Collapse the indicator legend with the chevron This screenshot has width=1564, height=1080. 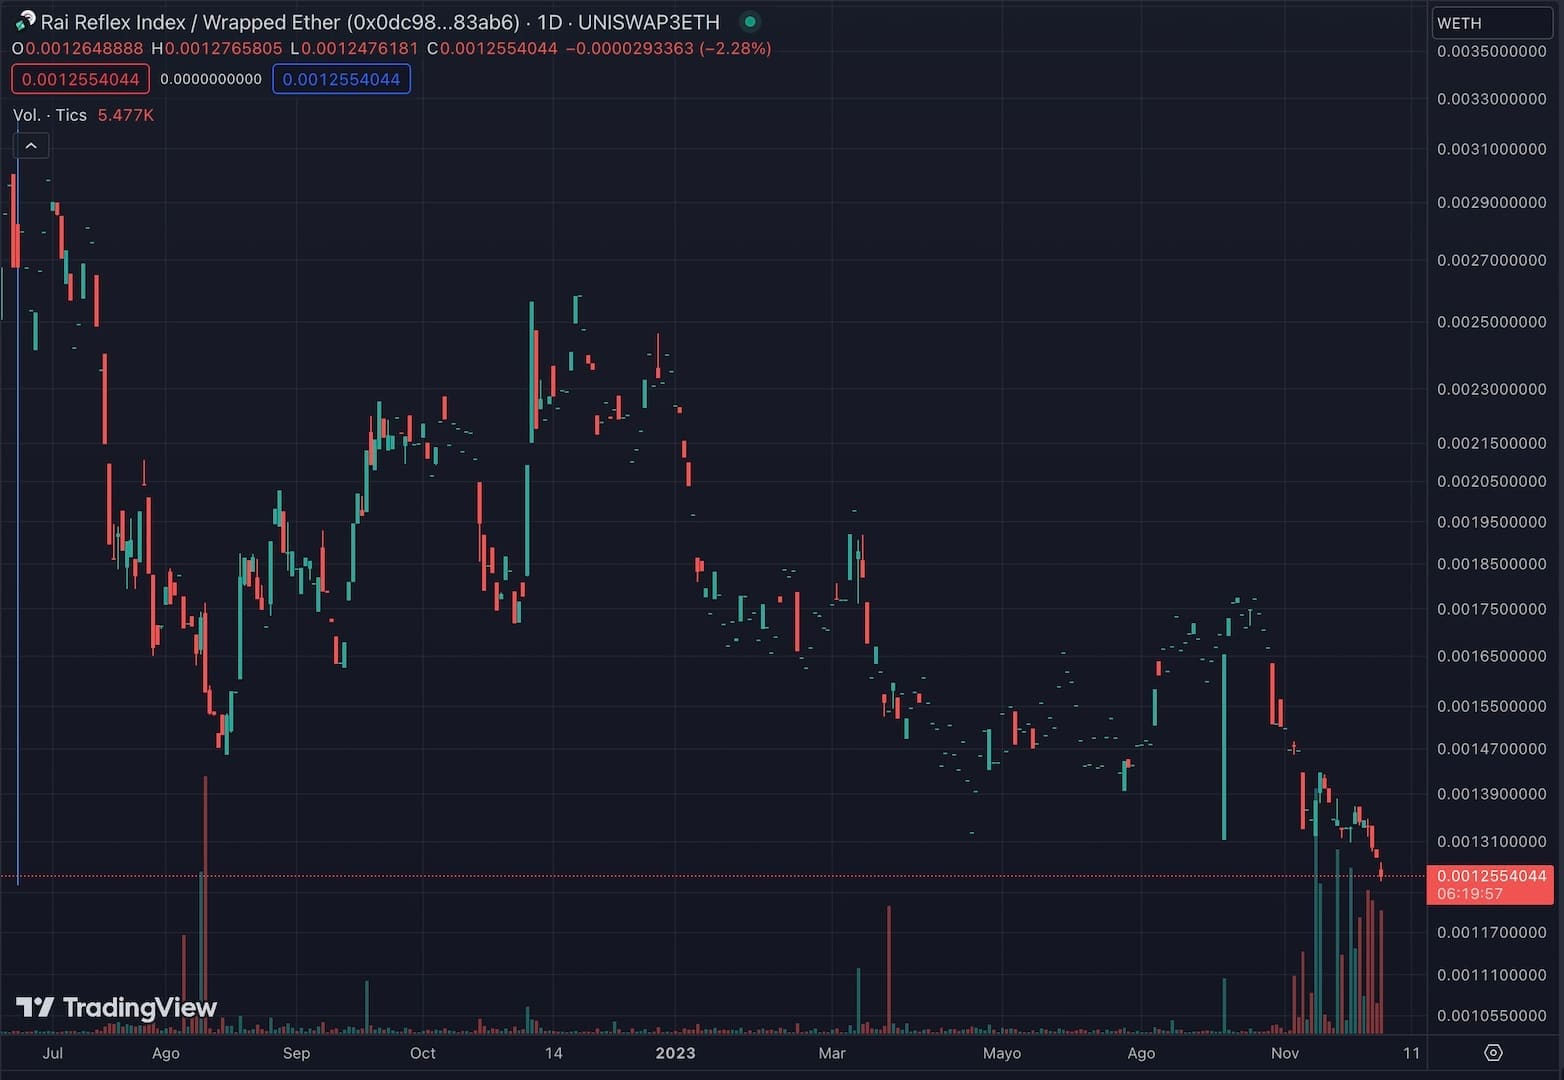[31, 146]
